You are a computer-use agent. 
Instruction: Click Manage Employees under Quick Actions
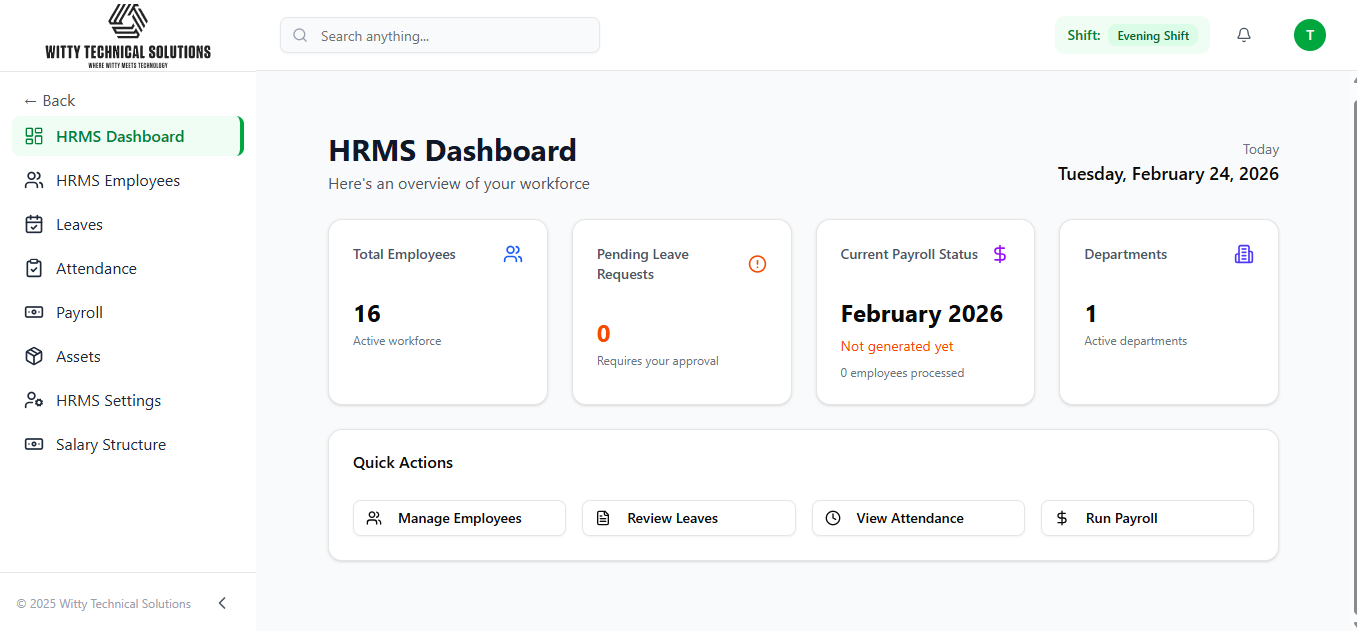click(x=459, y=518)
